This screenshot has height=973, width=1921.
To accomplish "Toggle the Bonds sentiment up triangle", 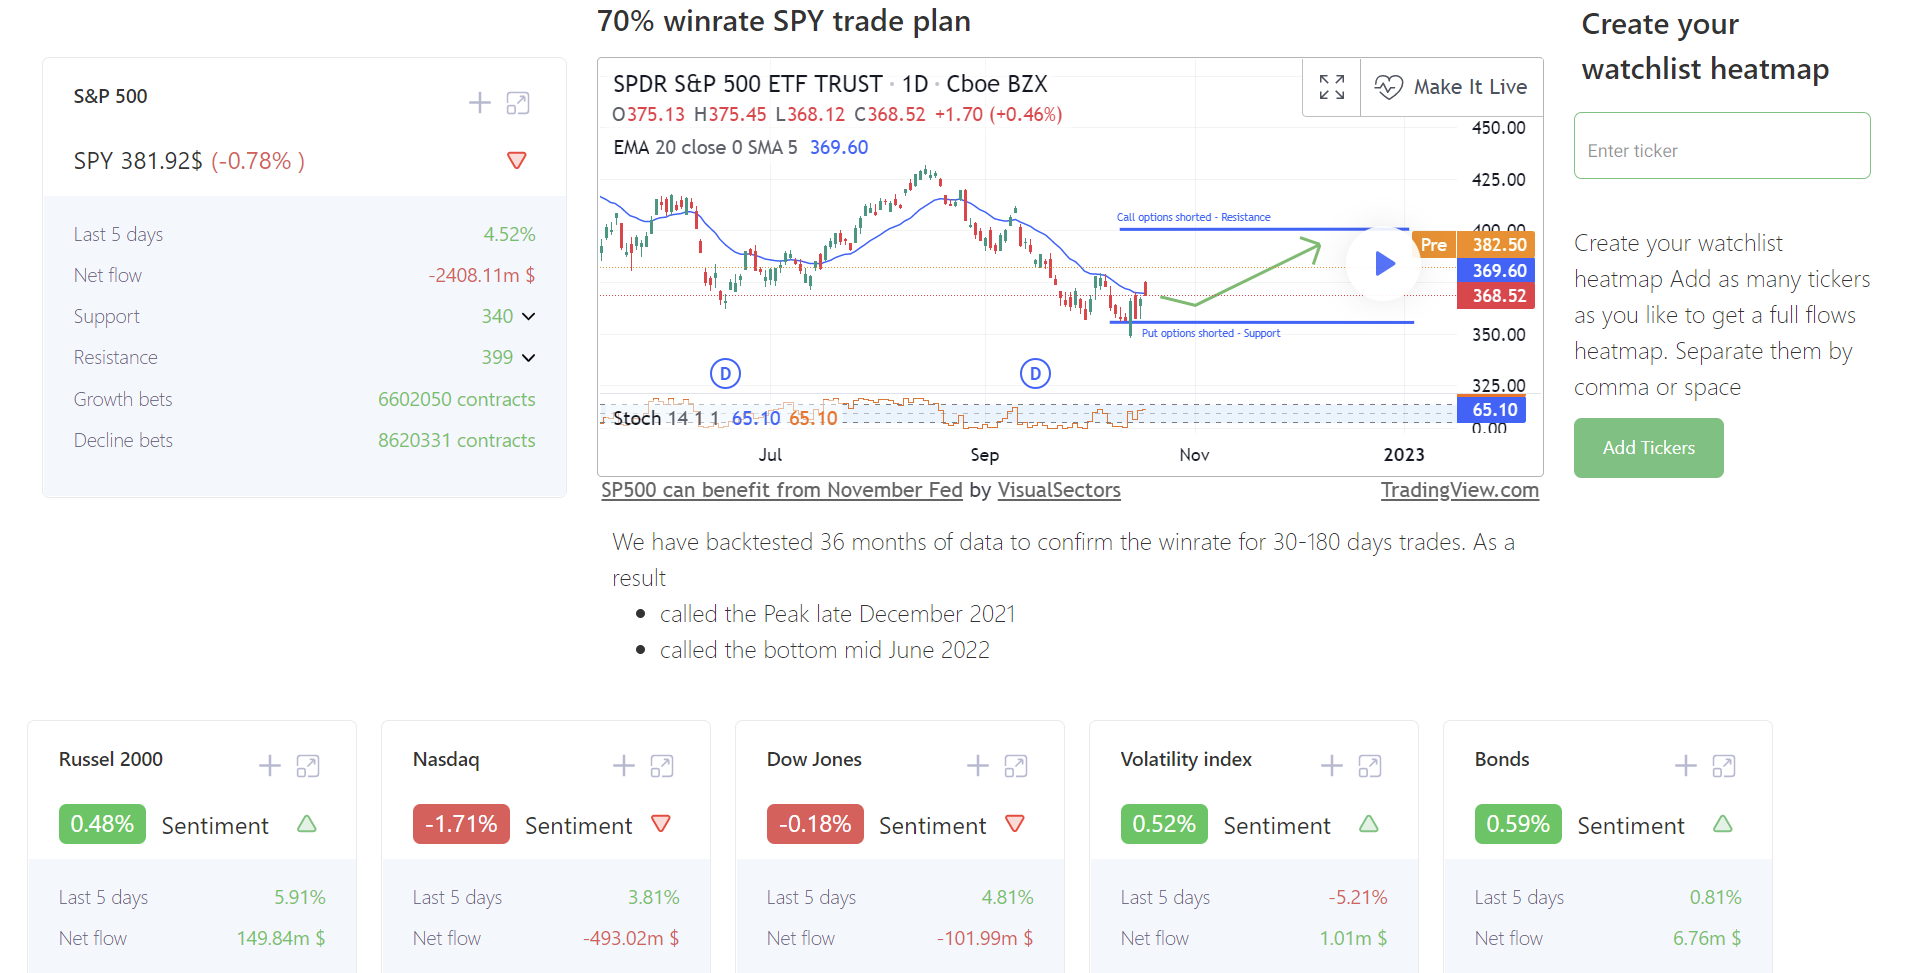I will pyautogui.click(x=1723, y=824).
